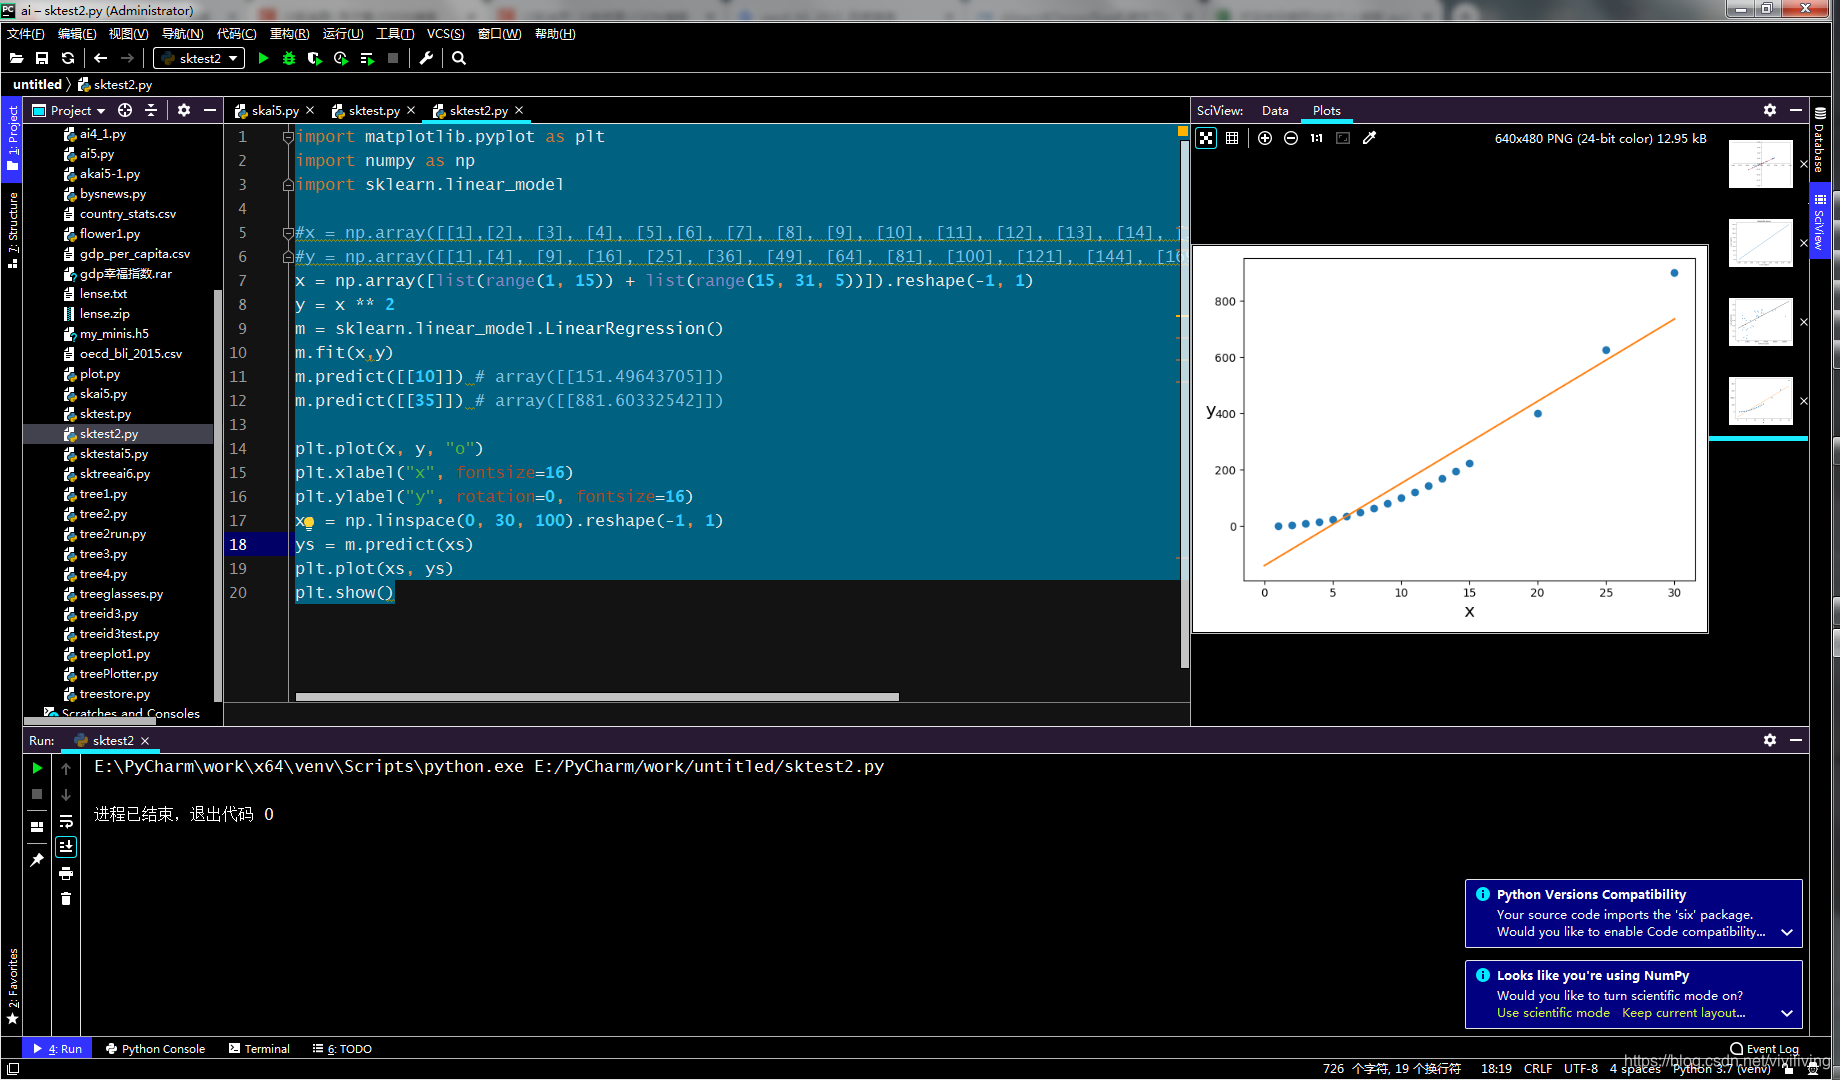Pin the Run tab with the pin icon
Screen dimensions: 1840x1080
point(36,858)
